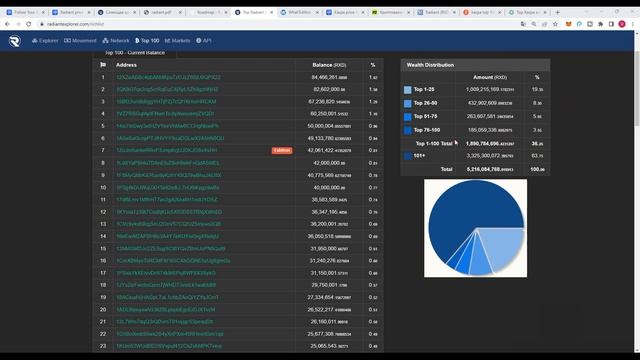Open the browser side panel icon
Viewport: 640px width, 360px height.
tap(611, 24)
